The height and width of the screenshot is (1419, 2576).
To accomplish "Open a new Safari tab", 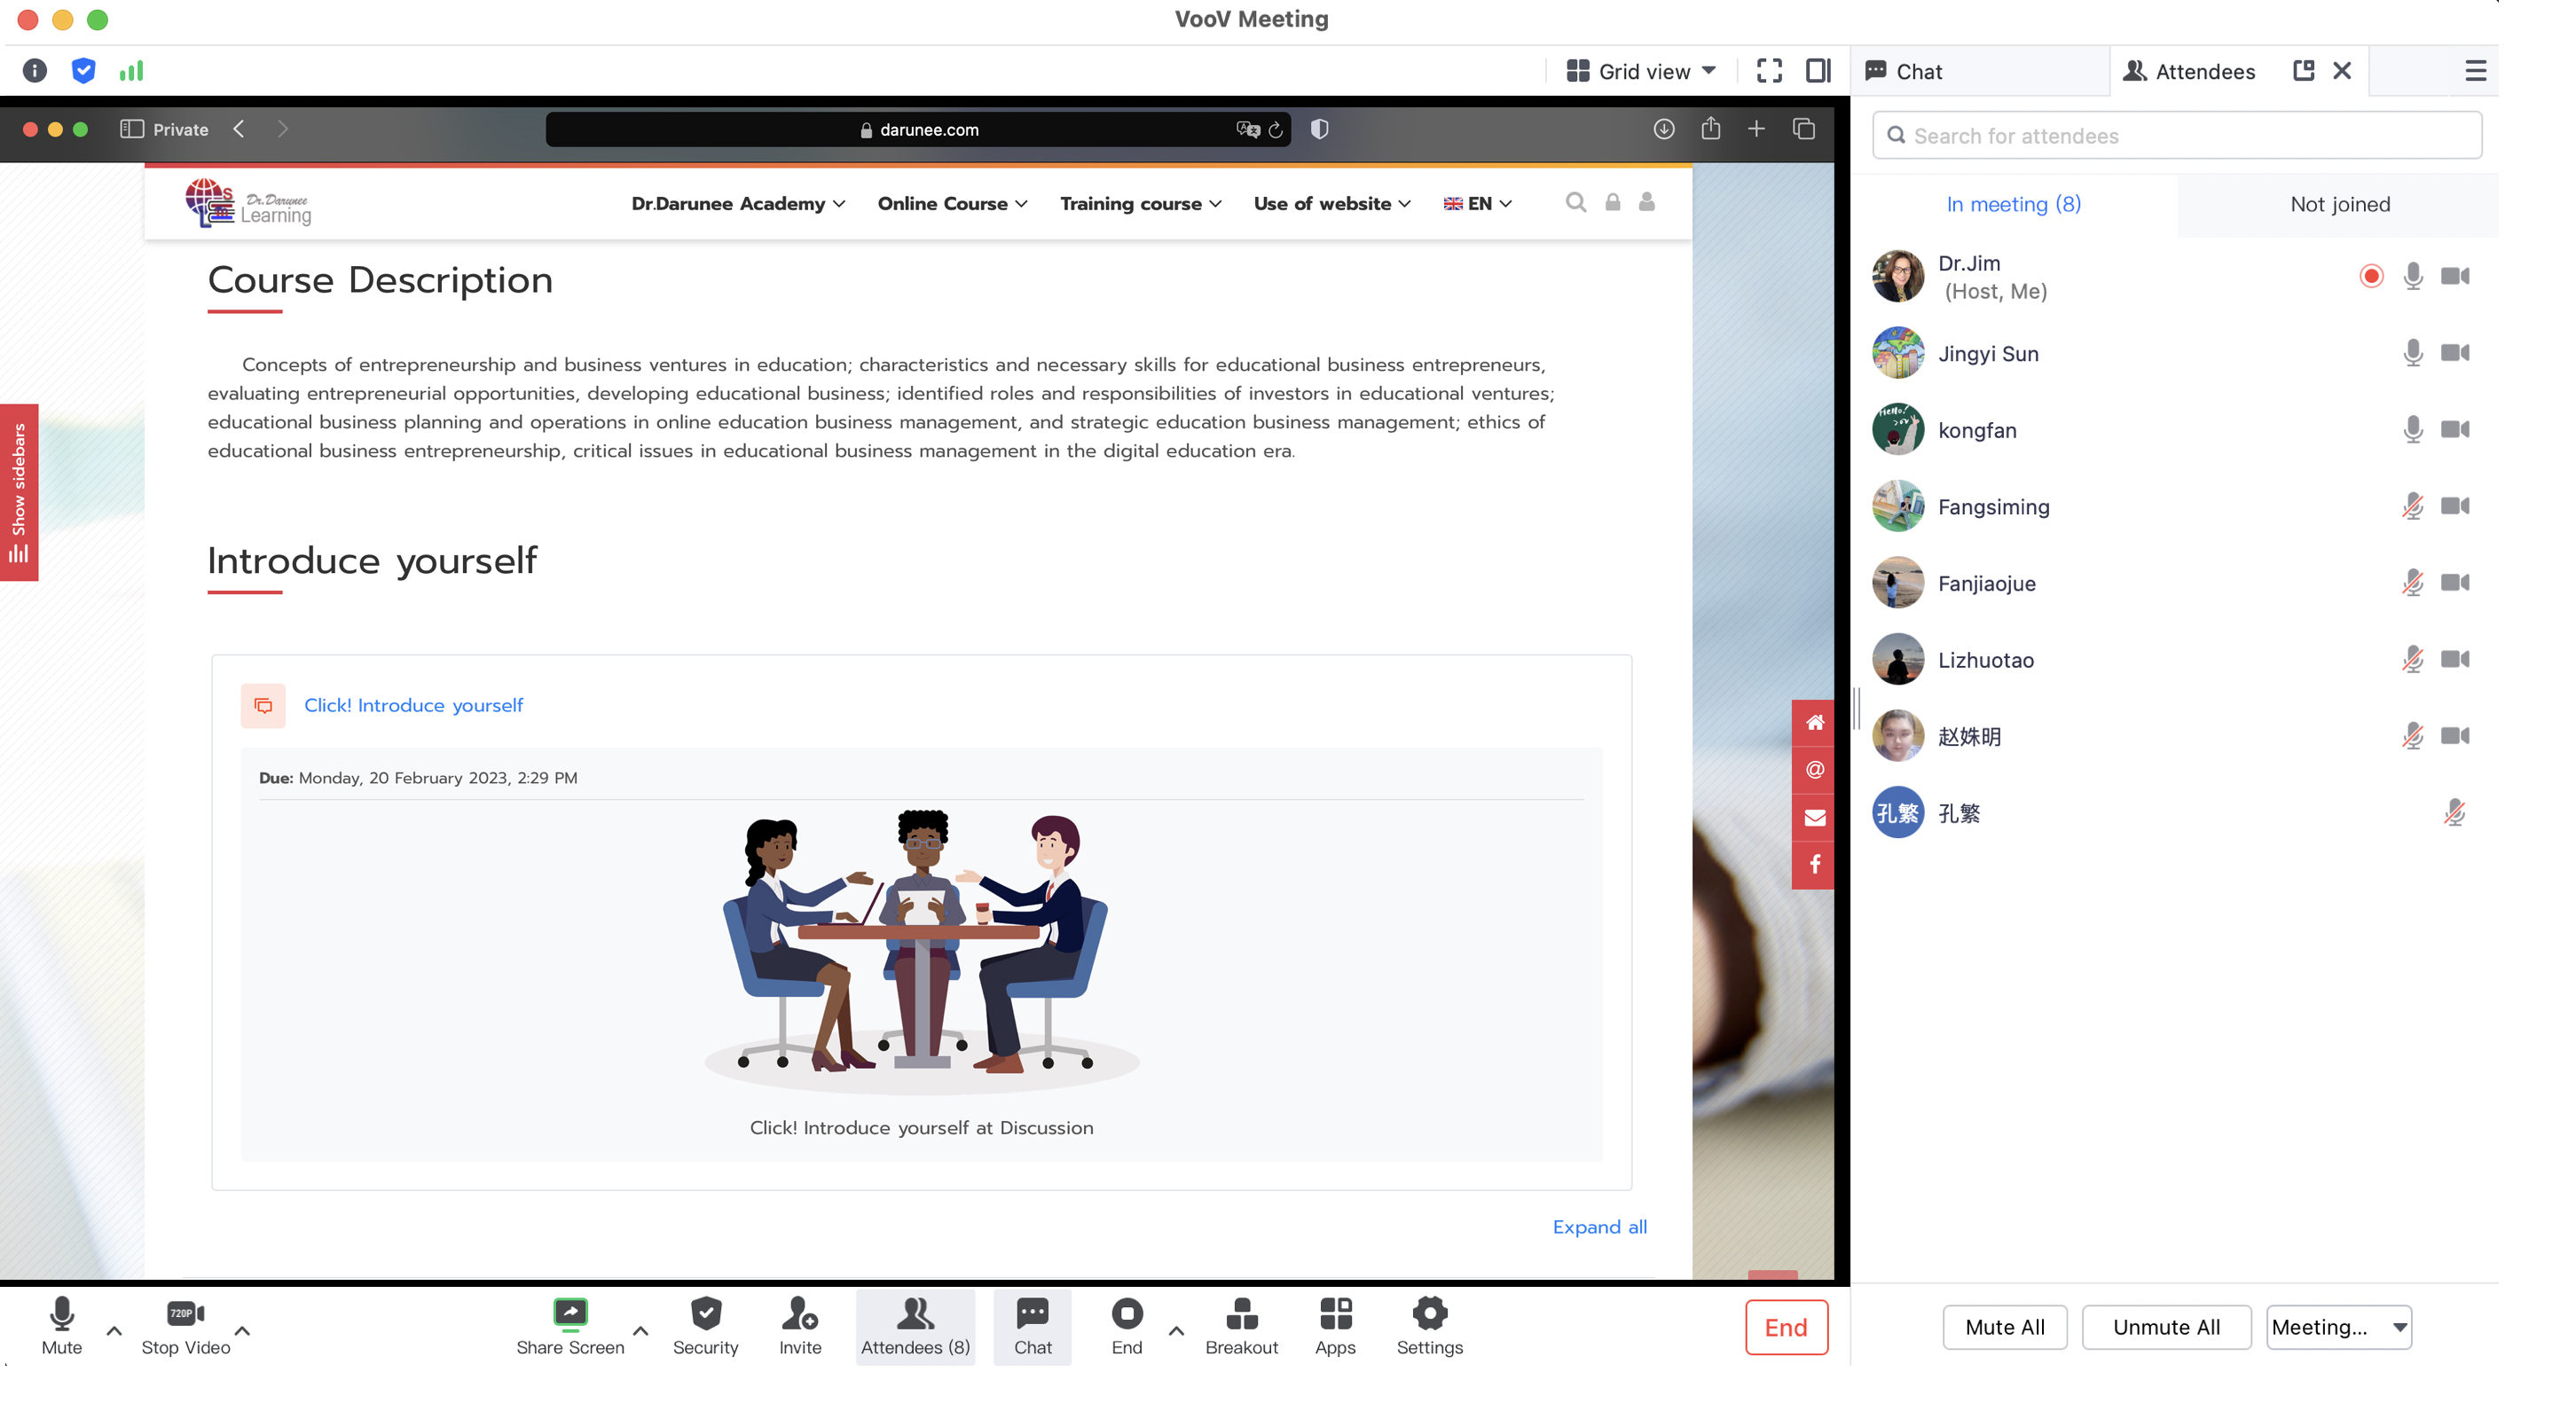I will pyautogui.click(x=1756, y=129).
